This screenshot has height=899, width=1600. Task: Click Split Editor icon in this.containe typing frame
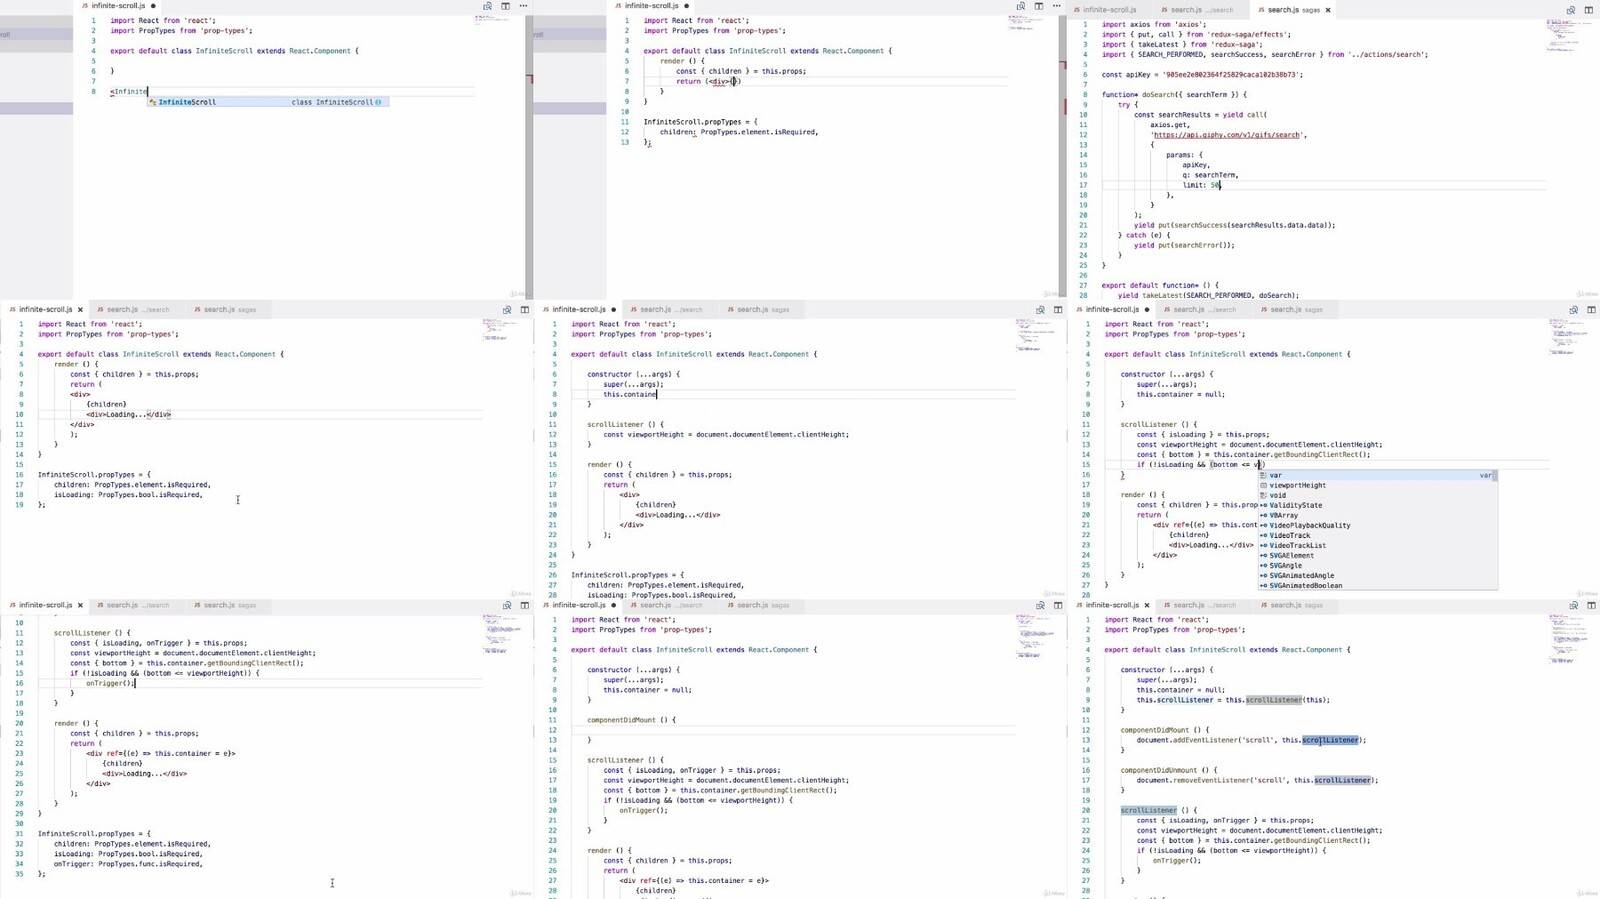click(1057, 310)
